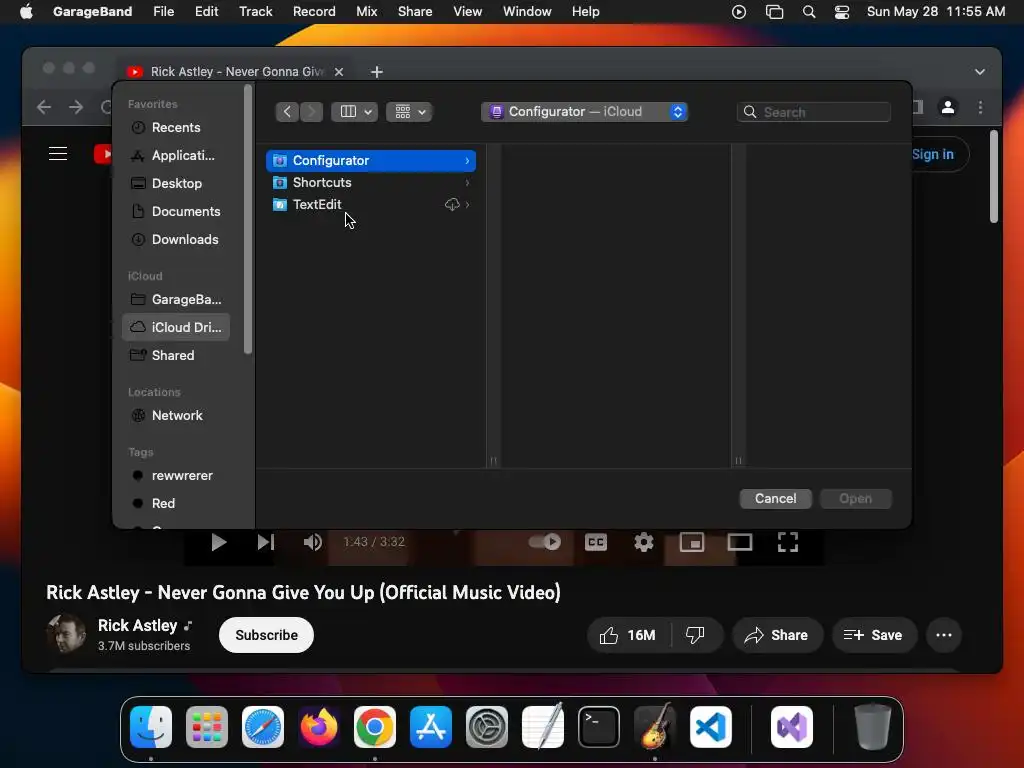
Task: Open the YouTube hamburger guide menu
Action: click(58, 153)
